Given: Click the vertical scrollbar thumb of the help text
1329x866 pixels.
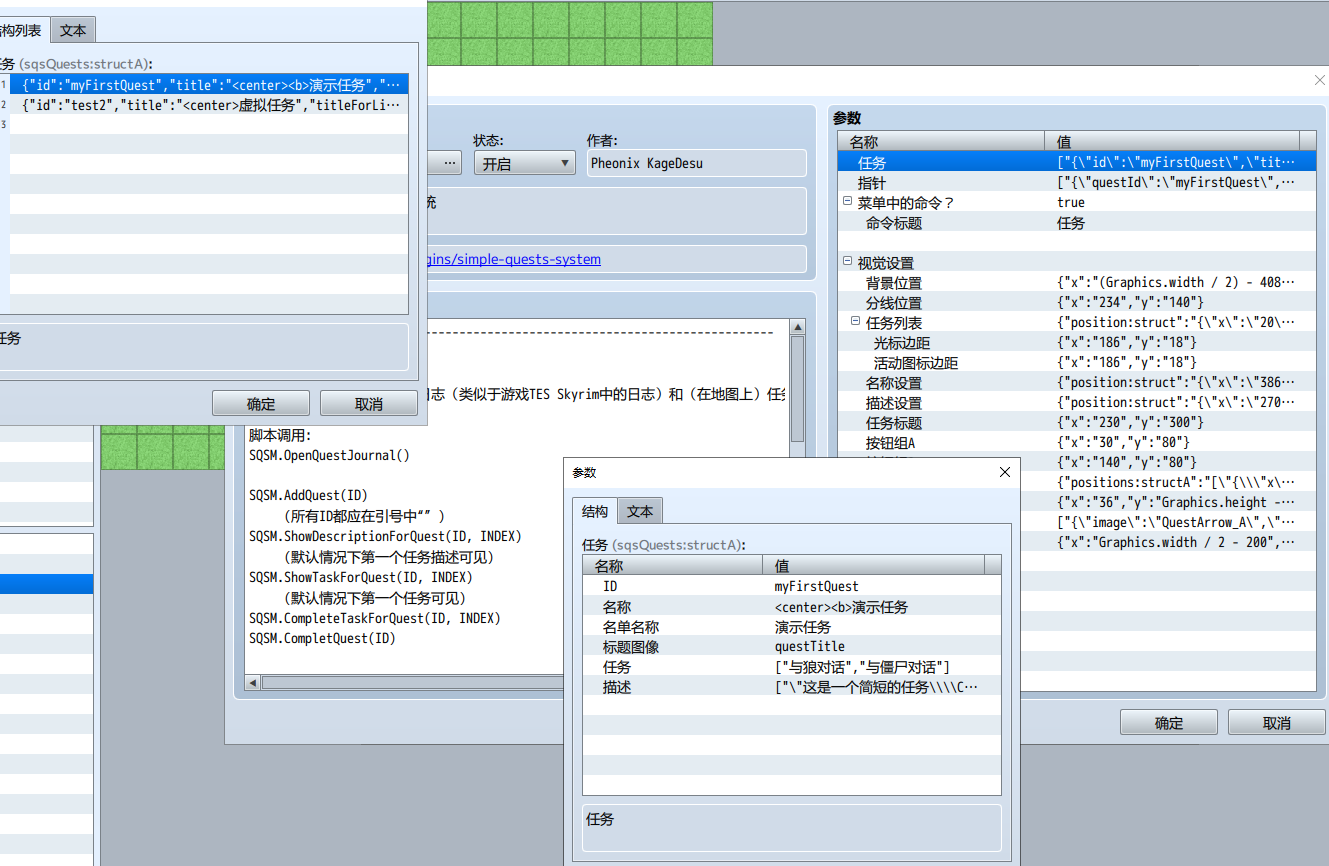Looking at the screenshot, I should pyautogui.click(x=797, y=388).
